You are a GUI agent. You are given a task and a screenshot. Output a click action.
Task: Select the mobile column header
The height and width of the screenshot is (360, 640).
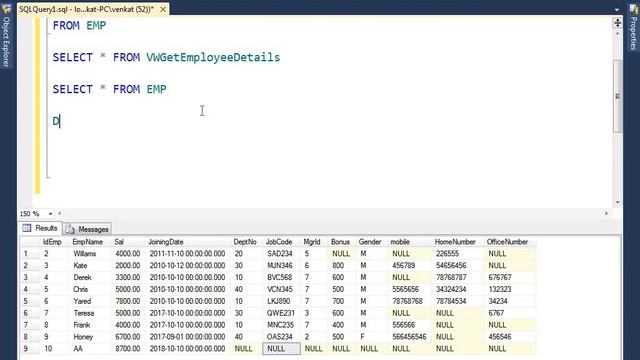pyautogui.click(x=410, y=242)
